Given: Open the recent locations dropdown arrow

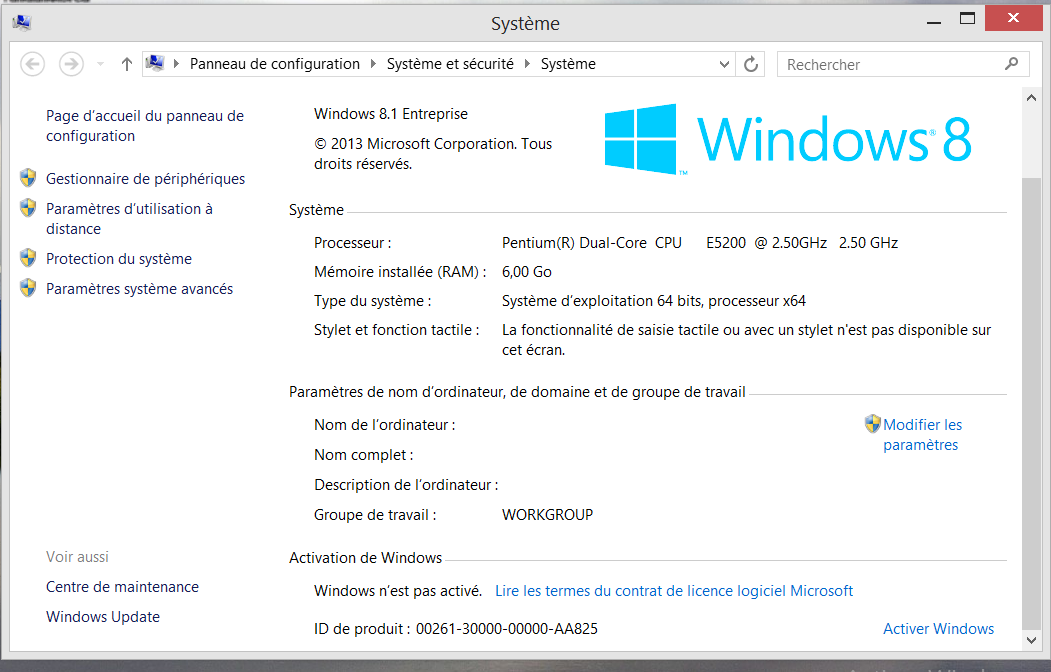Looking at the screenshot, I should pos(101,64).
